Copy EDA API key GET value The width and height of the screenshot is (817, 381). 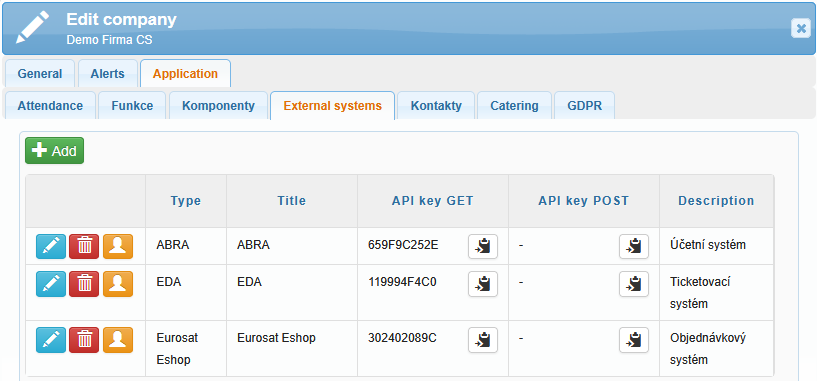point(482,284)
